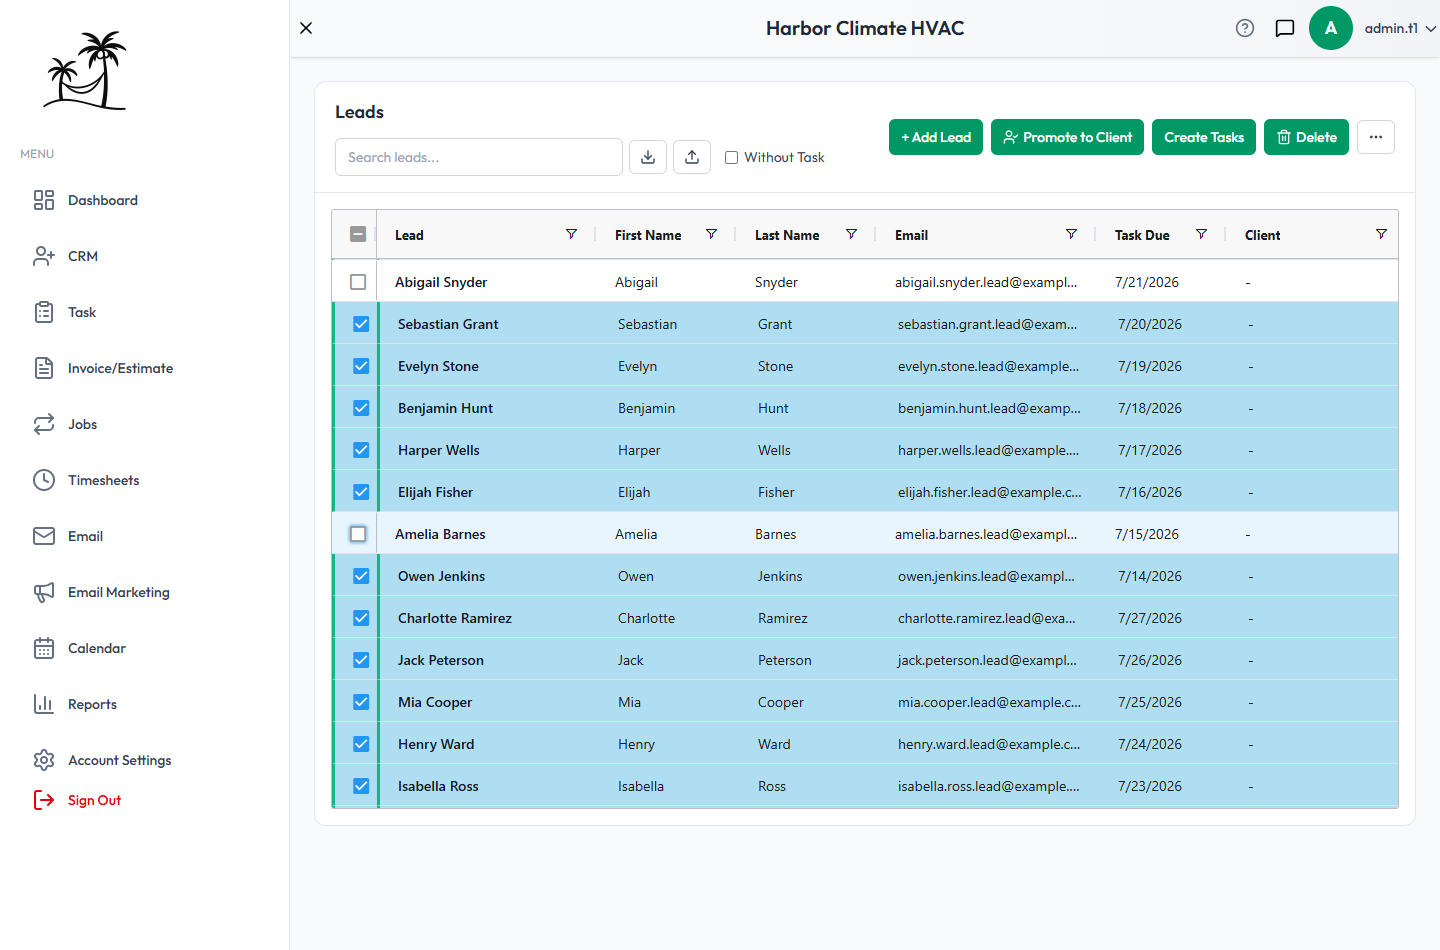
Task: Click the CRM person-plus icon
Action: pos(44,256)
